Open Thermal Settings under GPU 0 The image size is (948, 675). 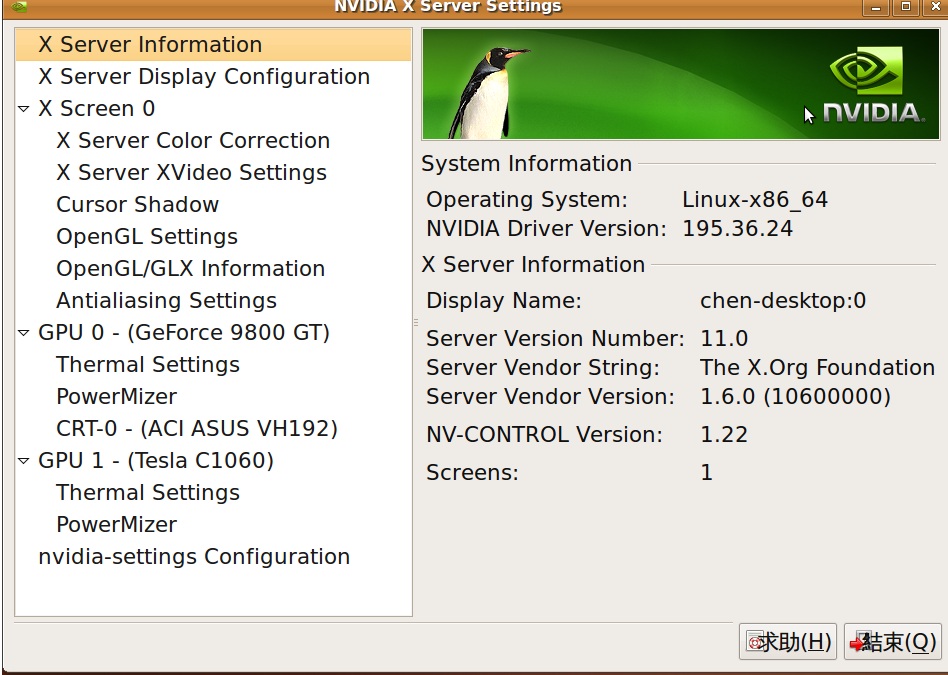(148, 365)
